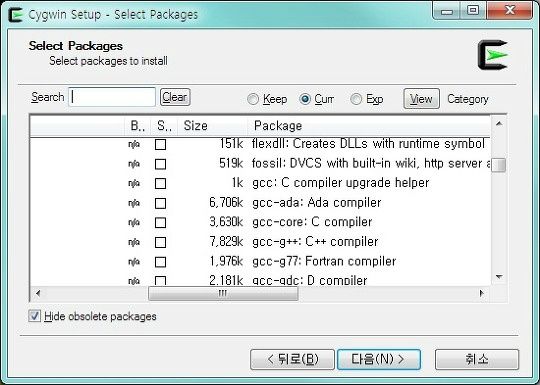This screenshot has height=385, width=540.
Task: Select the Exp radio button
Action: coord(356,99)
